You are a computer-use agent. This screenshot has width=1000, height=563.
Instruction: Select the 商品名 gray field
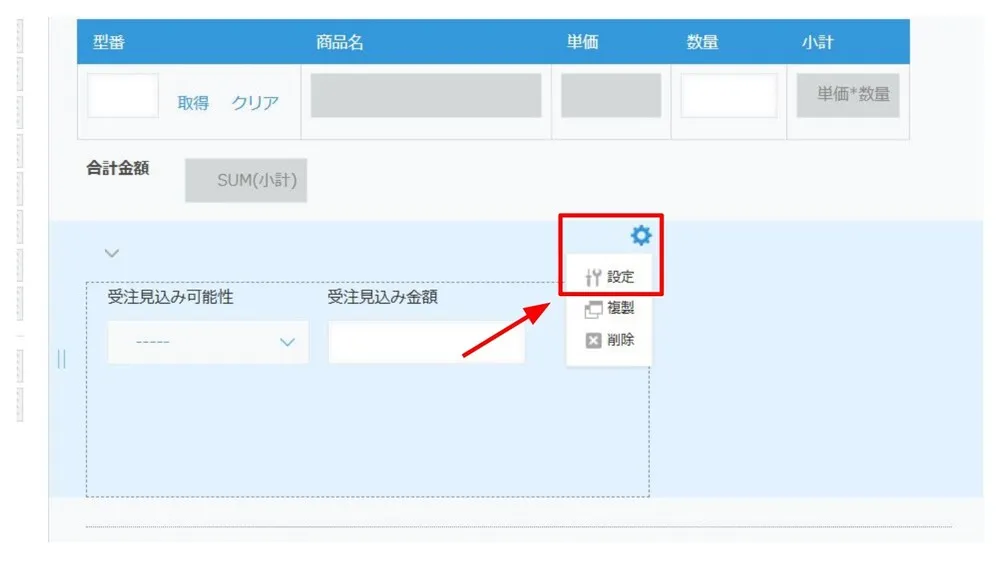pos(425,96)
